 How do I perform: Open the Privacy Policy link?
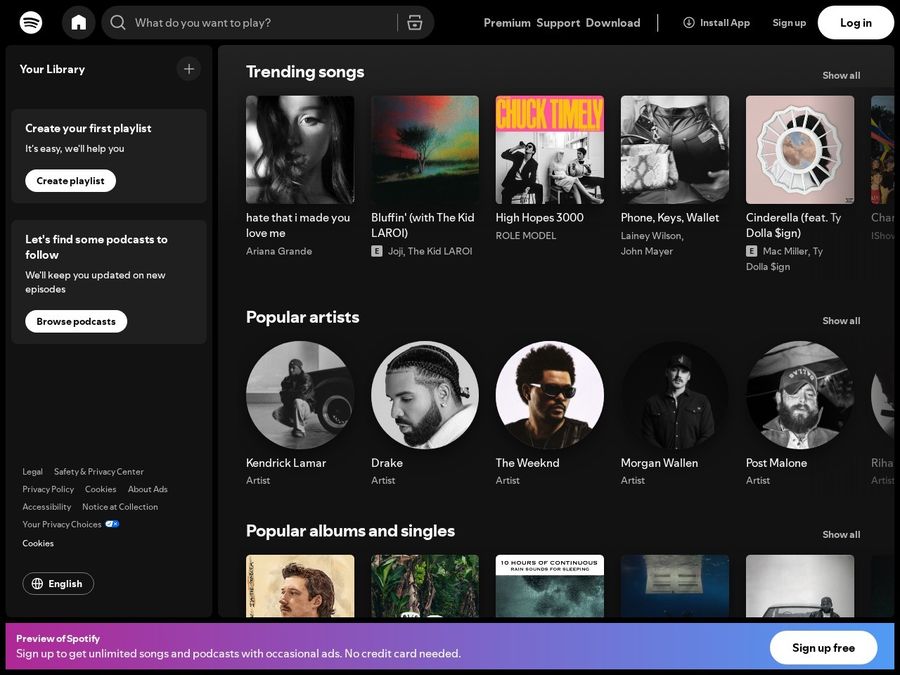pyautogui.click(x=48, y=490)
